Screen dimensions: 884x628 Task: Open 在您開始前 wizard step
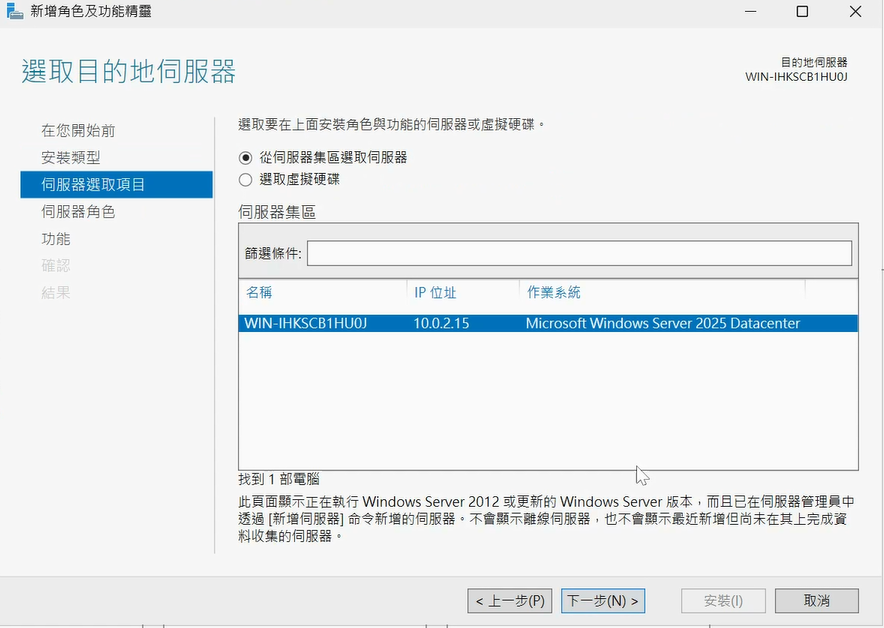78,131
